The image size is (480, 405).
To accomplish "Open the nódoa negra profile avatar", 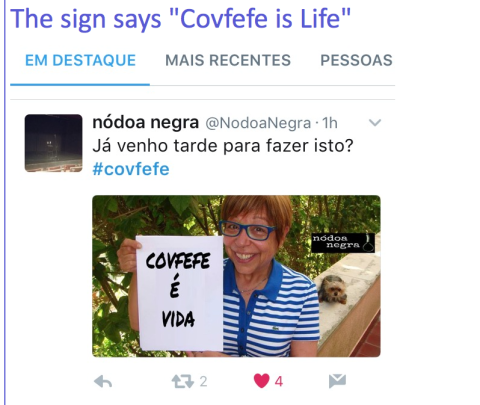I will click(x=53, y=143).
